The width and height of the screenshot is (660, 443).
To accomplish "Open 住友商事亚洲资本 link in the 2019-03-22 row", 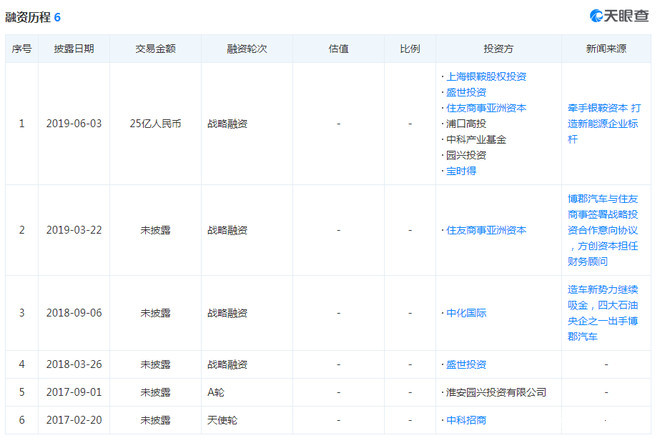I will coord(486,230).
